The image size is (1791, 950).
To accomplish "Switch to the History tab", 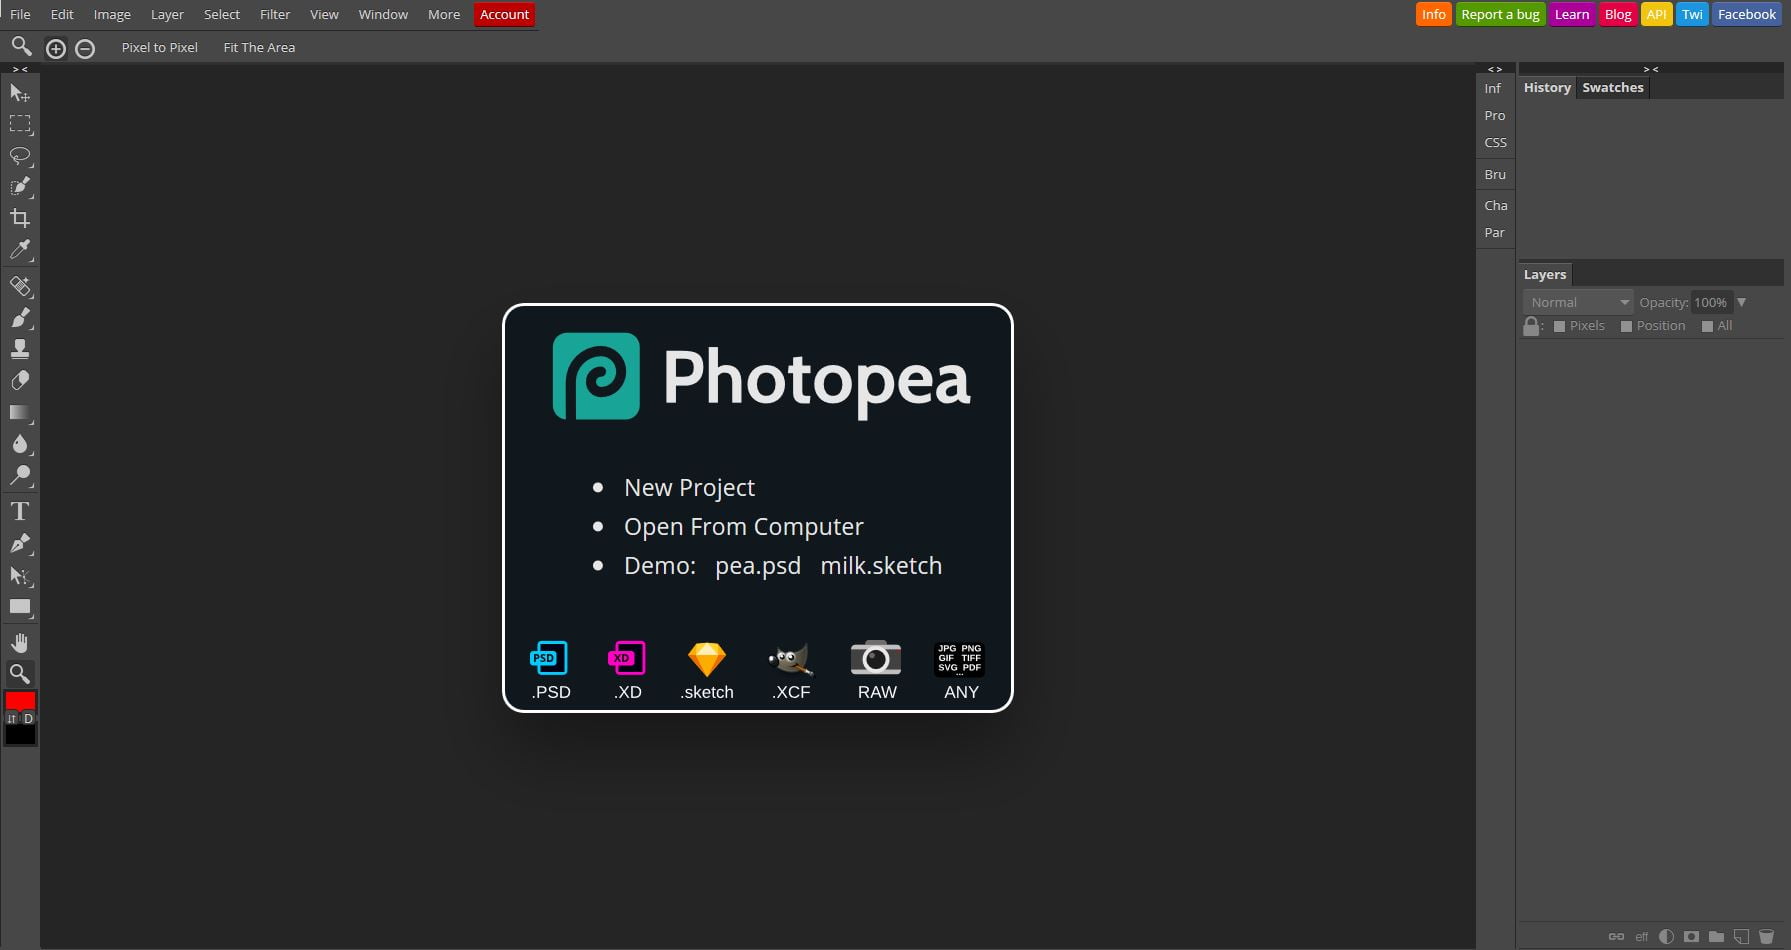I will point(1547,87).
